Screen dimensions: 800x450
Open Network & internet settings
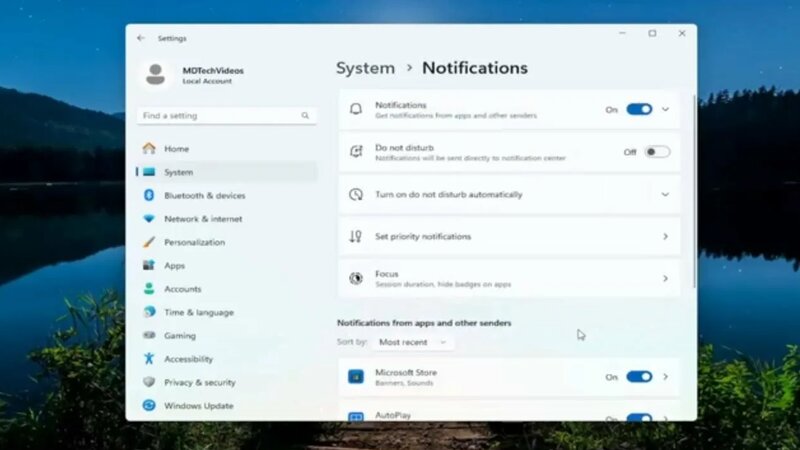coord(227,219)
